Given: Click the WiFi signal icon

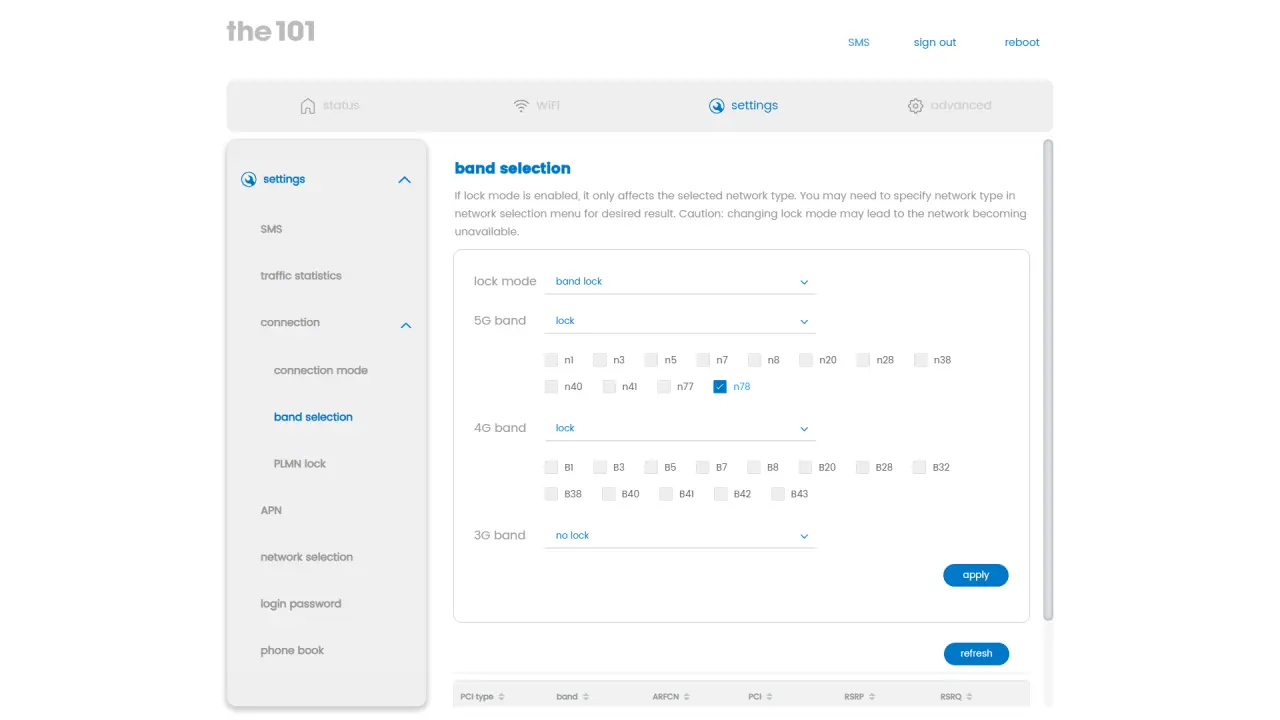Looking at the screenshot, I should pyautogui.click(x=521, y=106).
